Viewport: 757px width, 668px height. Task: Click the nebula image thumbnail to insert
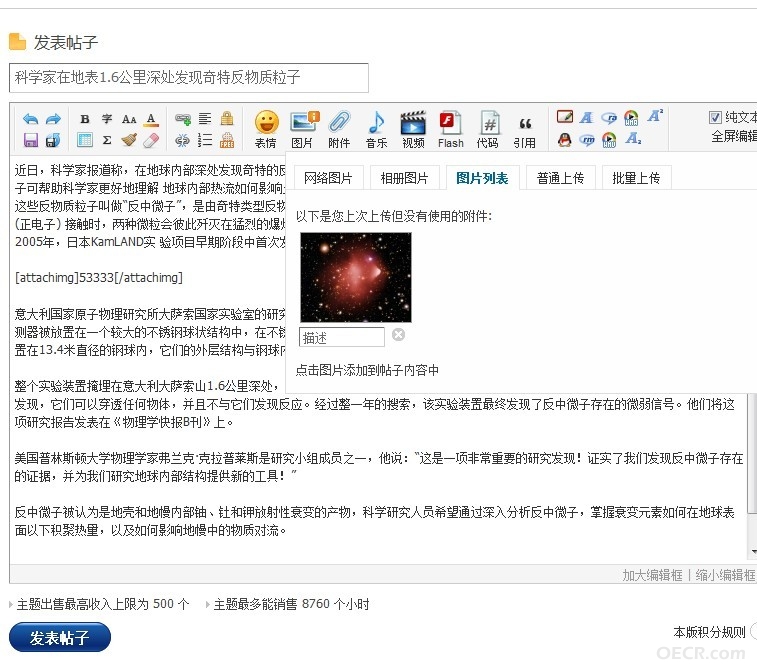coord(356,277)
